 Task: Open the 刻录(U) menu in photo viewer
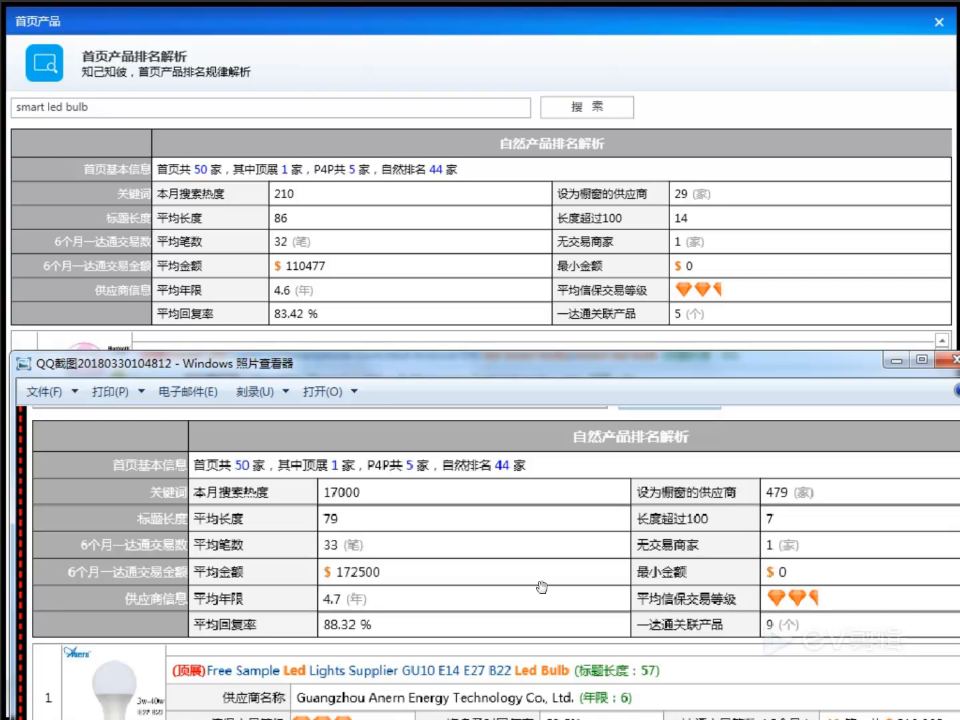click(x=255, y=392)
